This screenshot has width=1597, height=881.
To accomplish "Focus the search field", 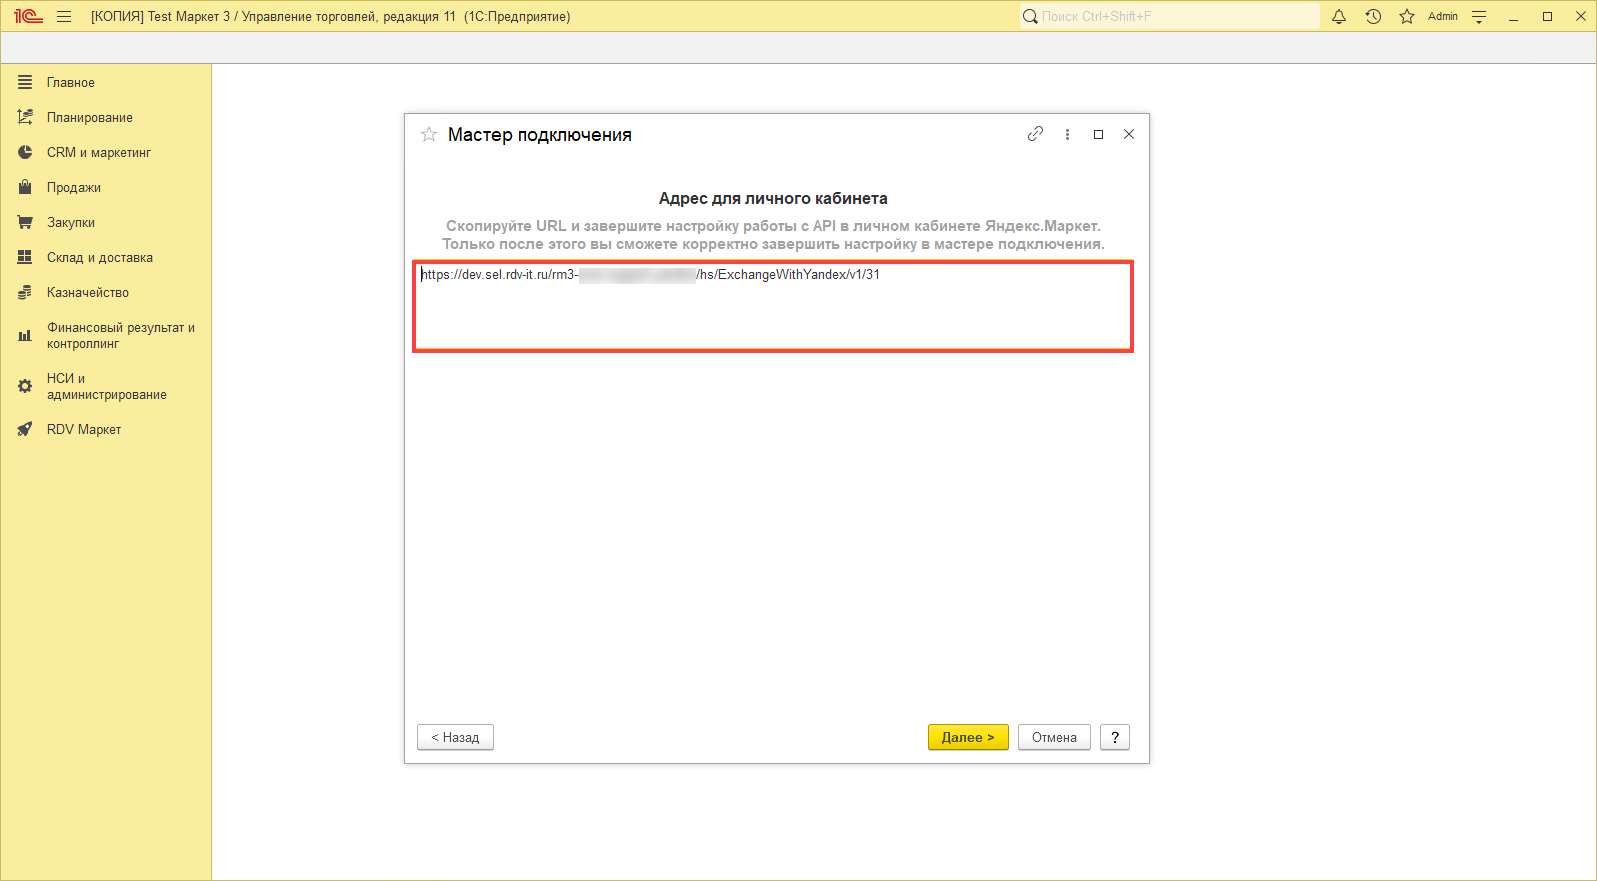I will (x=1170, y=16).
